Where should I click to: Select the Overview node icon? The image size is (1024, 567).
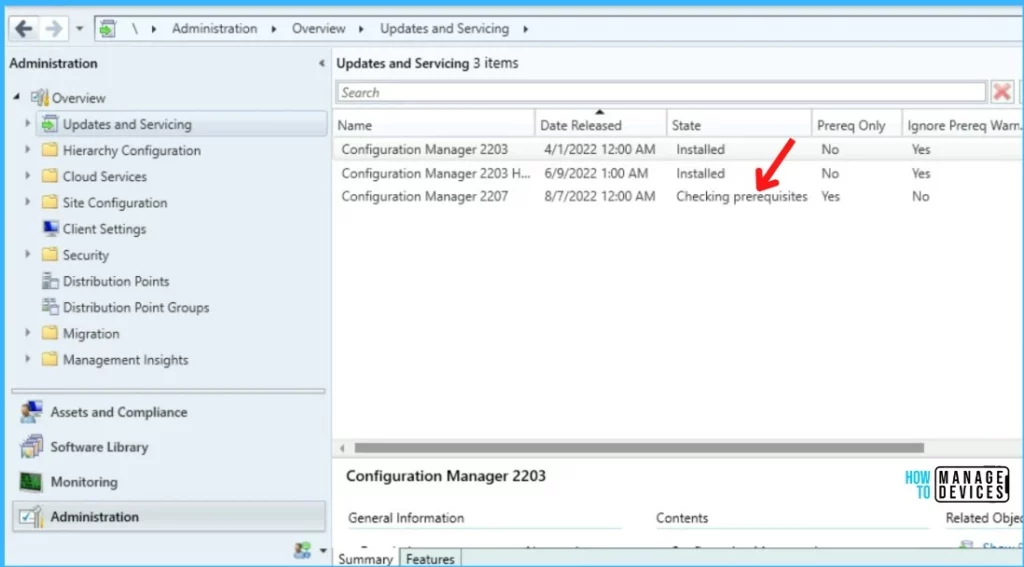40,98
